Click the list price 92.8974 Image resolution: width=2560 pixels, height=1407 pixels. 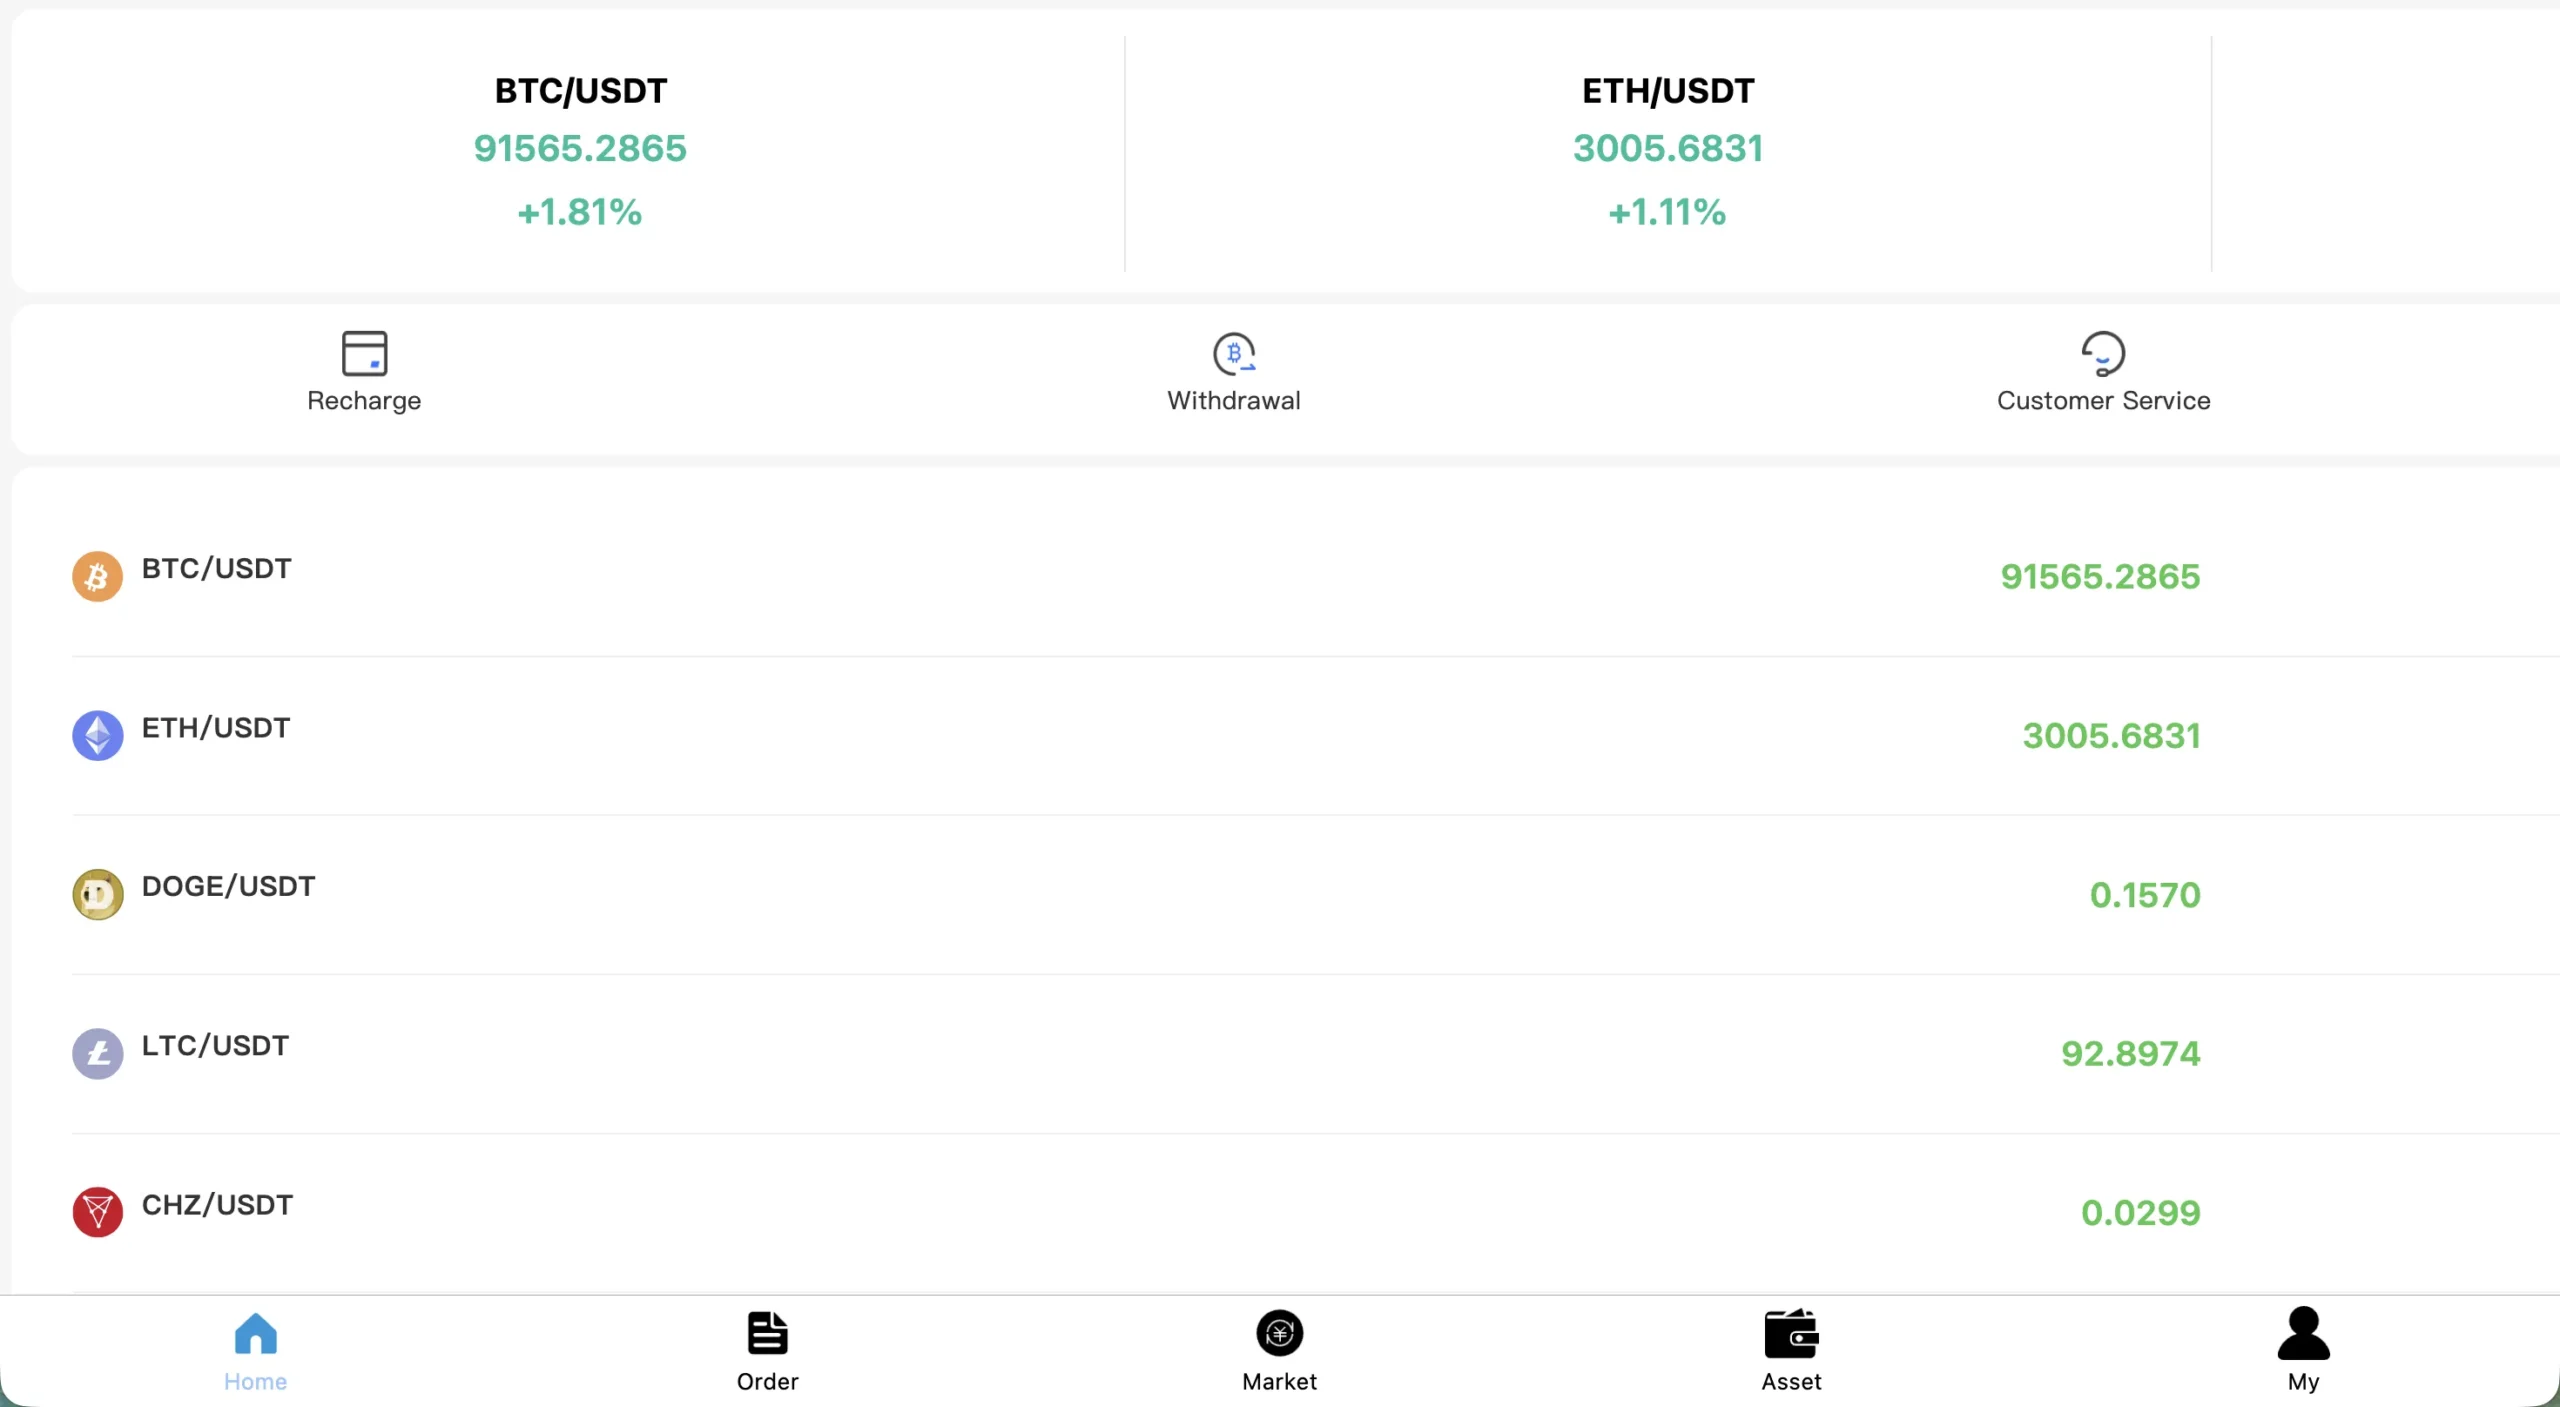(2131, 1053)
